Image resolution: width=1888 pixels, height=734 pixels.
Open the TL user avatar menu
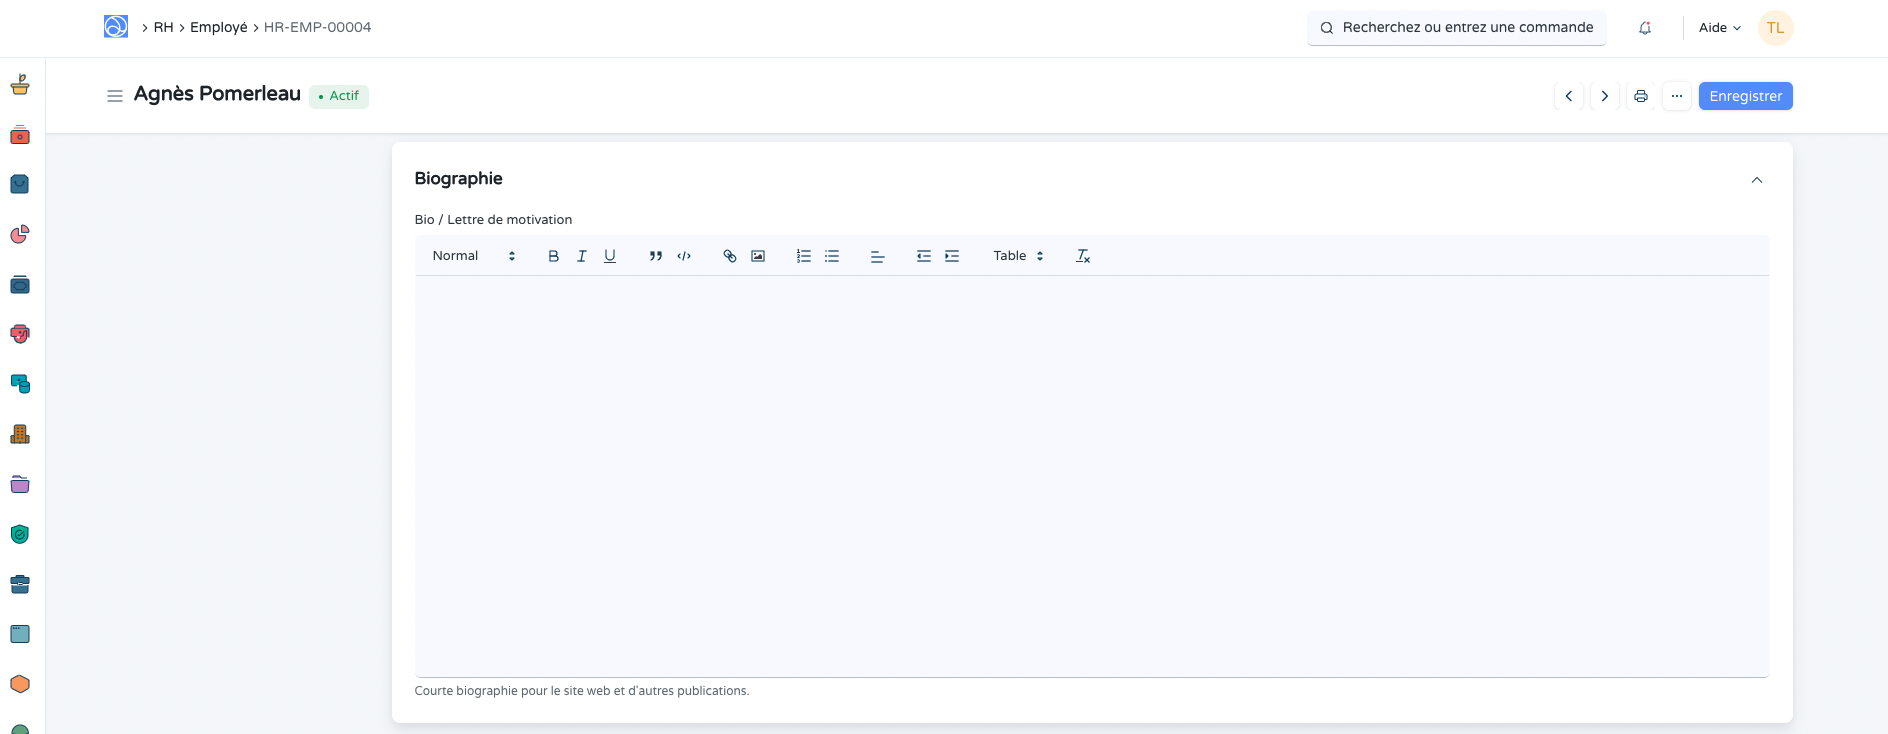(1776, 28)
